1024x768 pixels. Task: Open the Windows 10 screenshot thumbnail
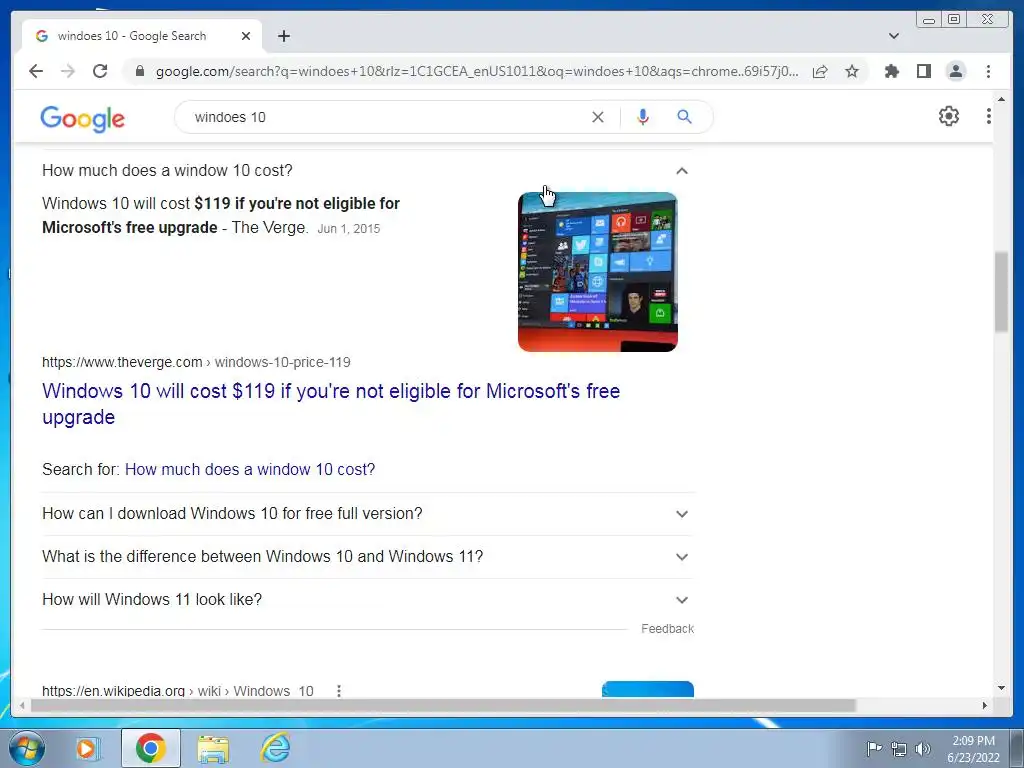pyautogui.click(x=598, y=272)
